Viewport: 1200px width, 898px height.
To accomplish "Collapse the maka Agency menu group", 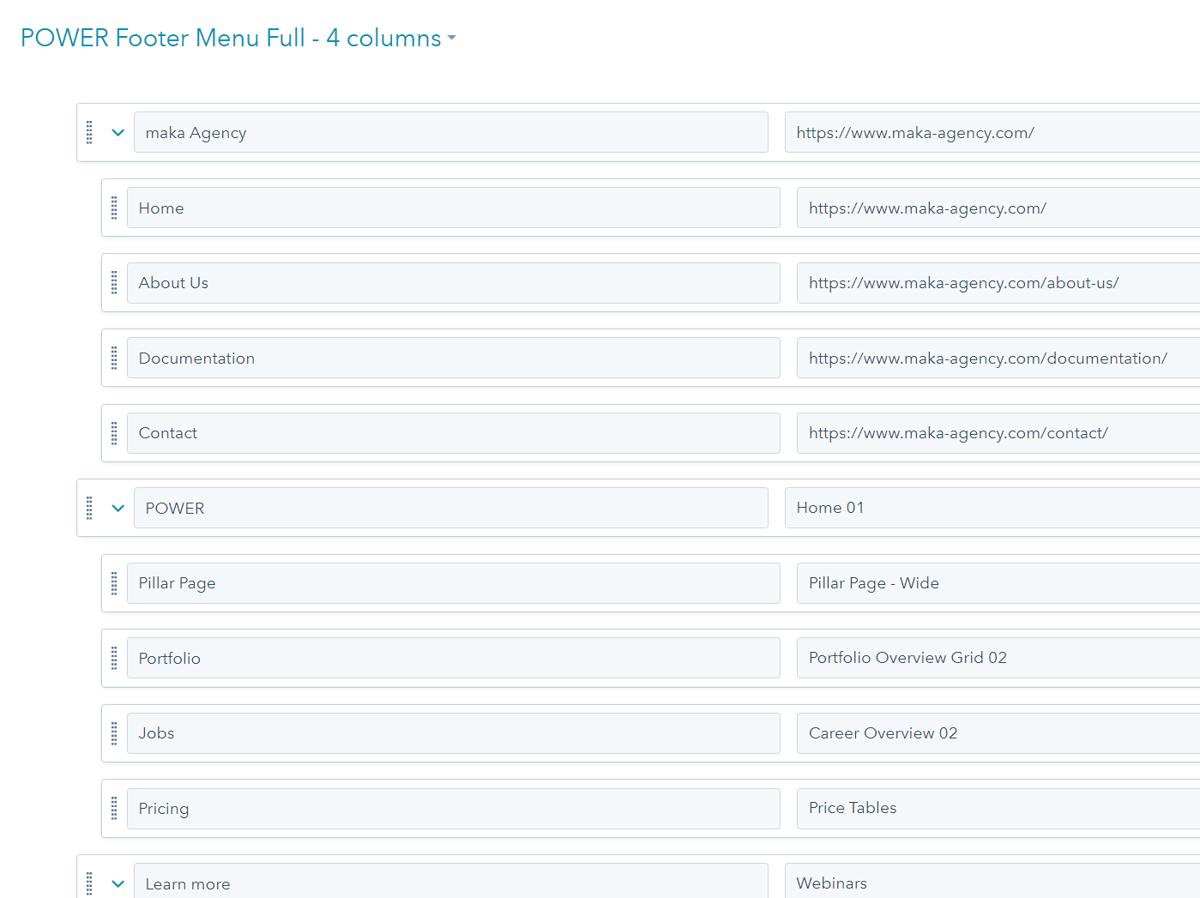I will pyautogui.click(x=117, y=131).
